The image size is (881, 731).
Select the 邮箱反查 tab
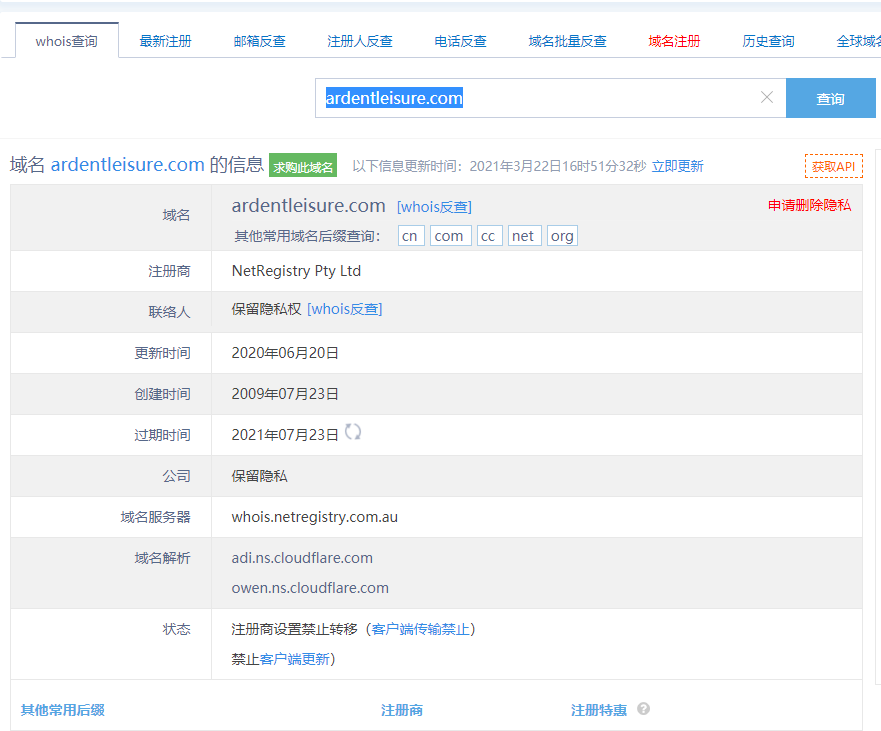coord(259,41)
